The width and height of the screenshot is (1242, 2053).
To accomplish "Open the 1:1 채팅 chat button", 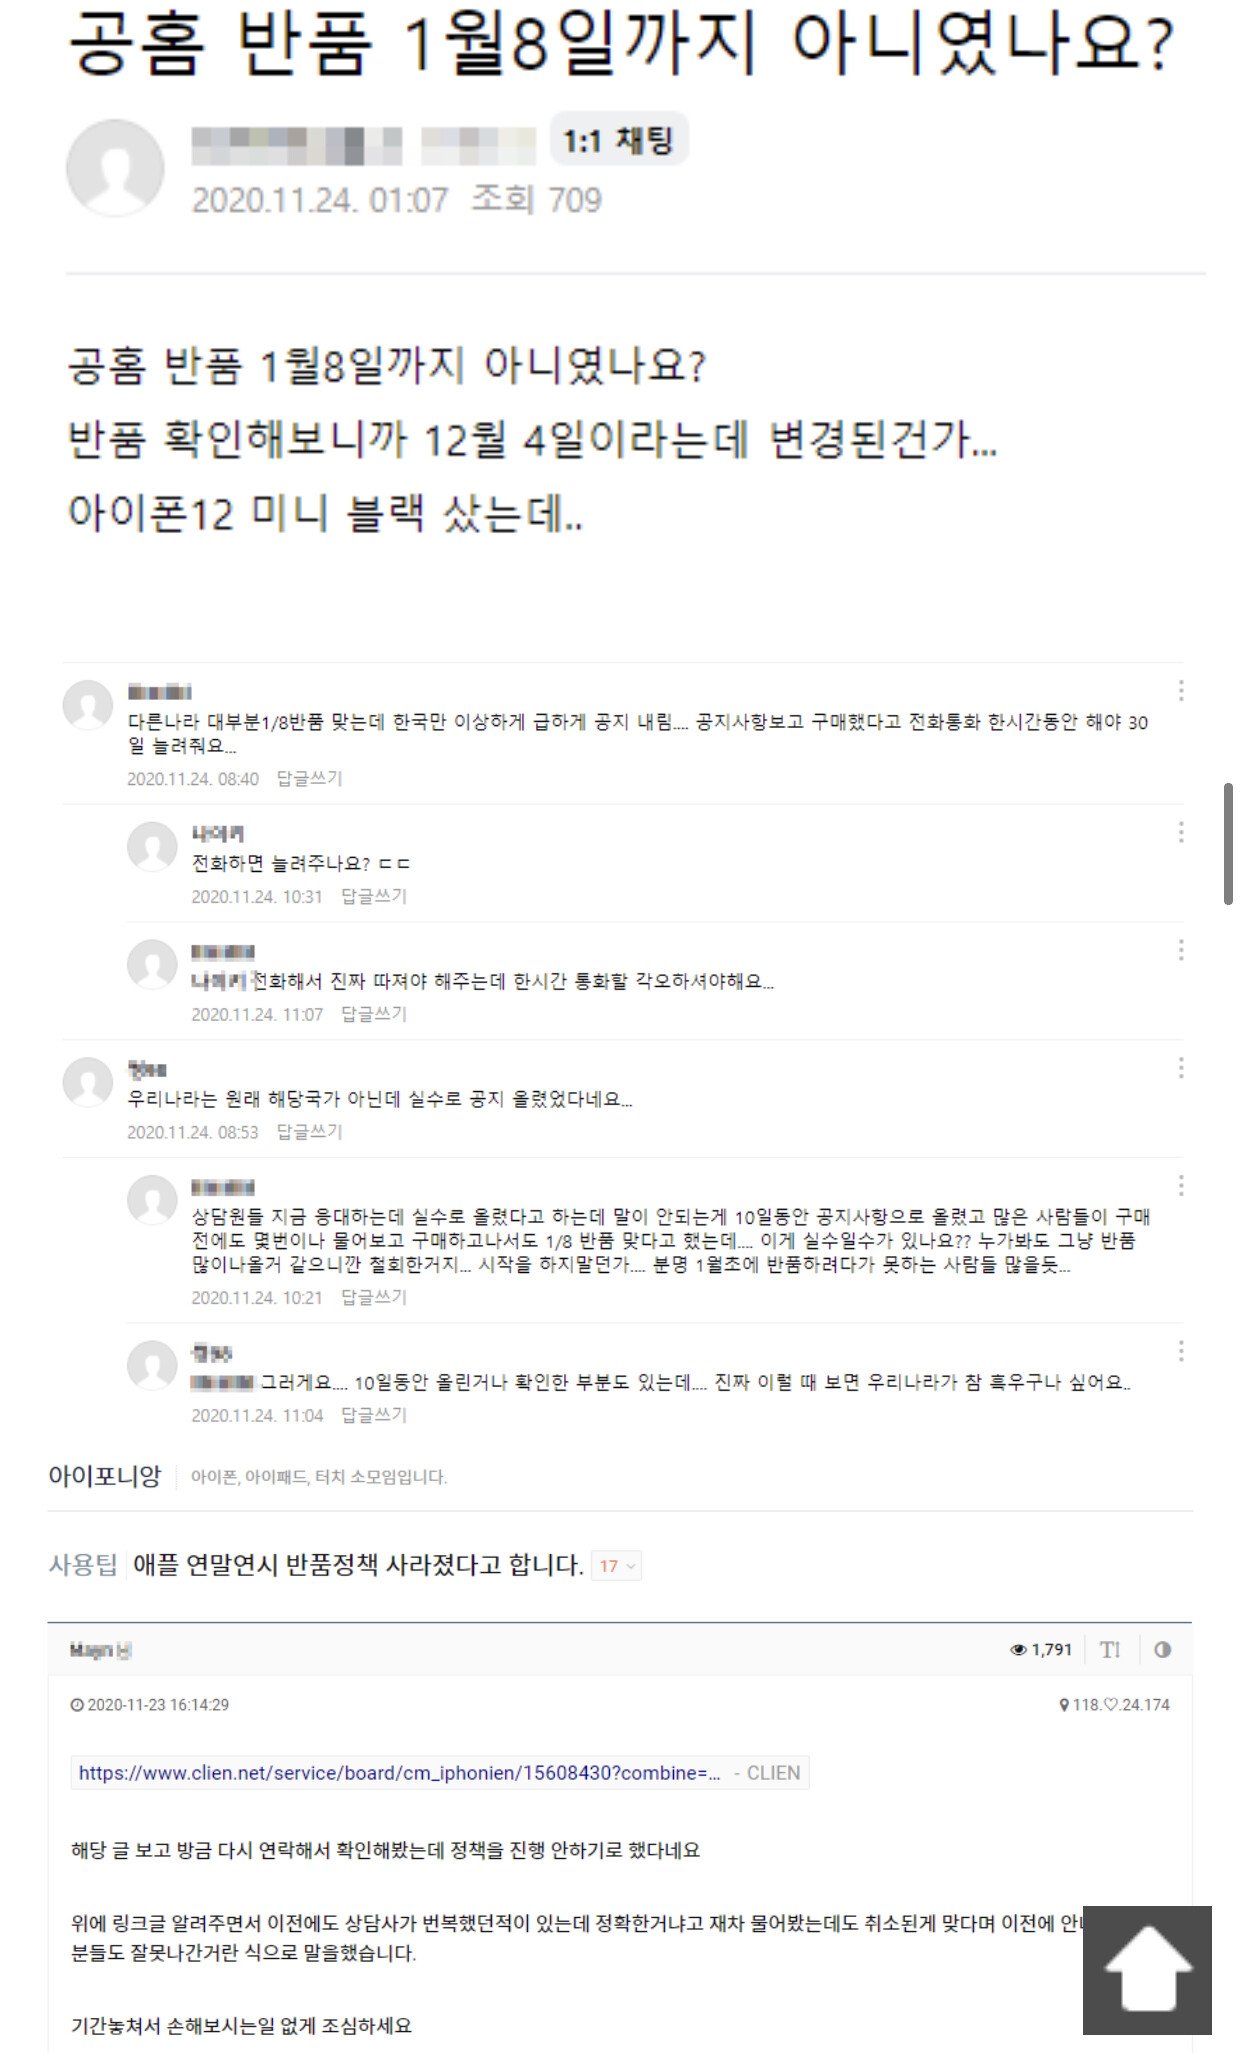I will 619,141.
